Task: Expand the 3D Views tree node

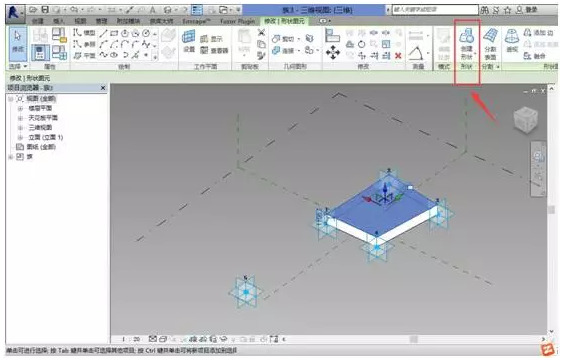Action: (x=21, y=128)
